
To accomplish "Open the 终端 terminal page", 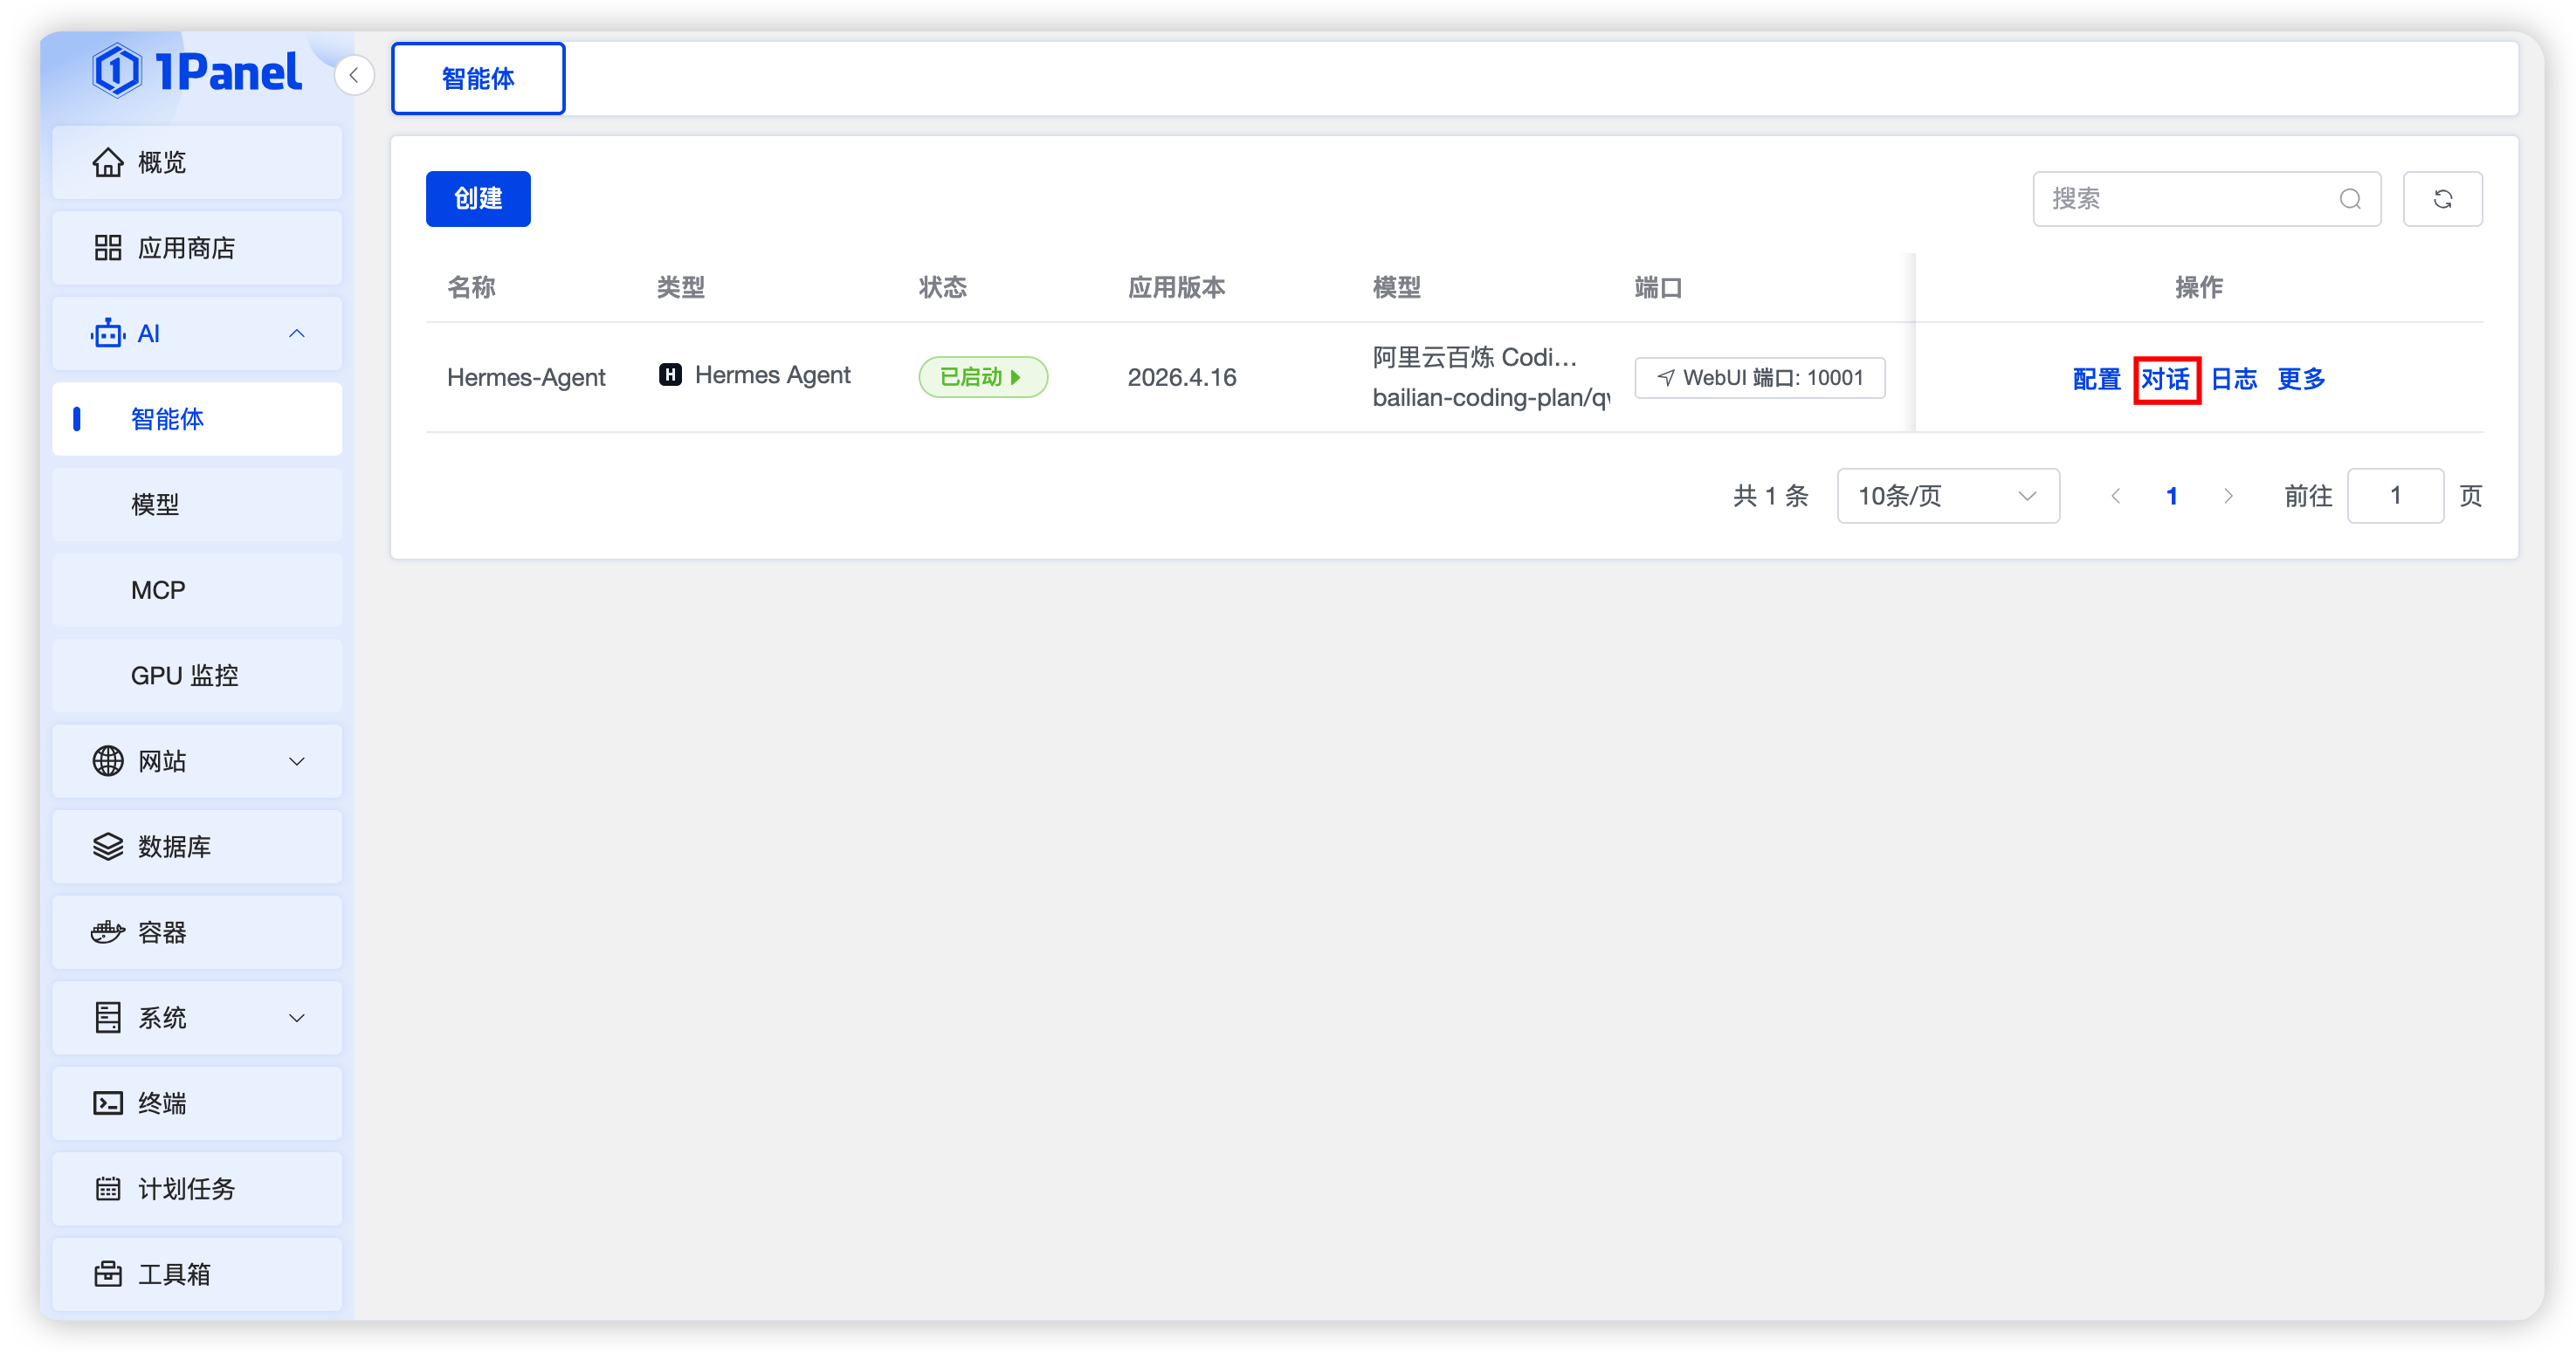I will coord(197,1103).
